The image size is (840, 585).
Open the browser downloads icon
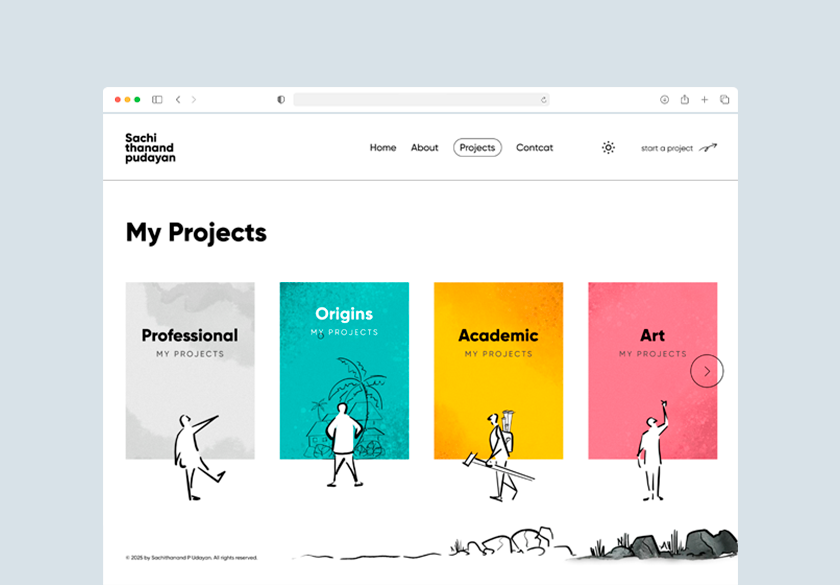(664, 100)
